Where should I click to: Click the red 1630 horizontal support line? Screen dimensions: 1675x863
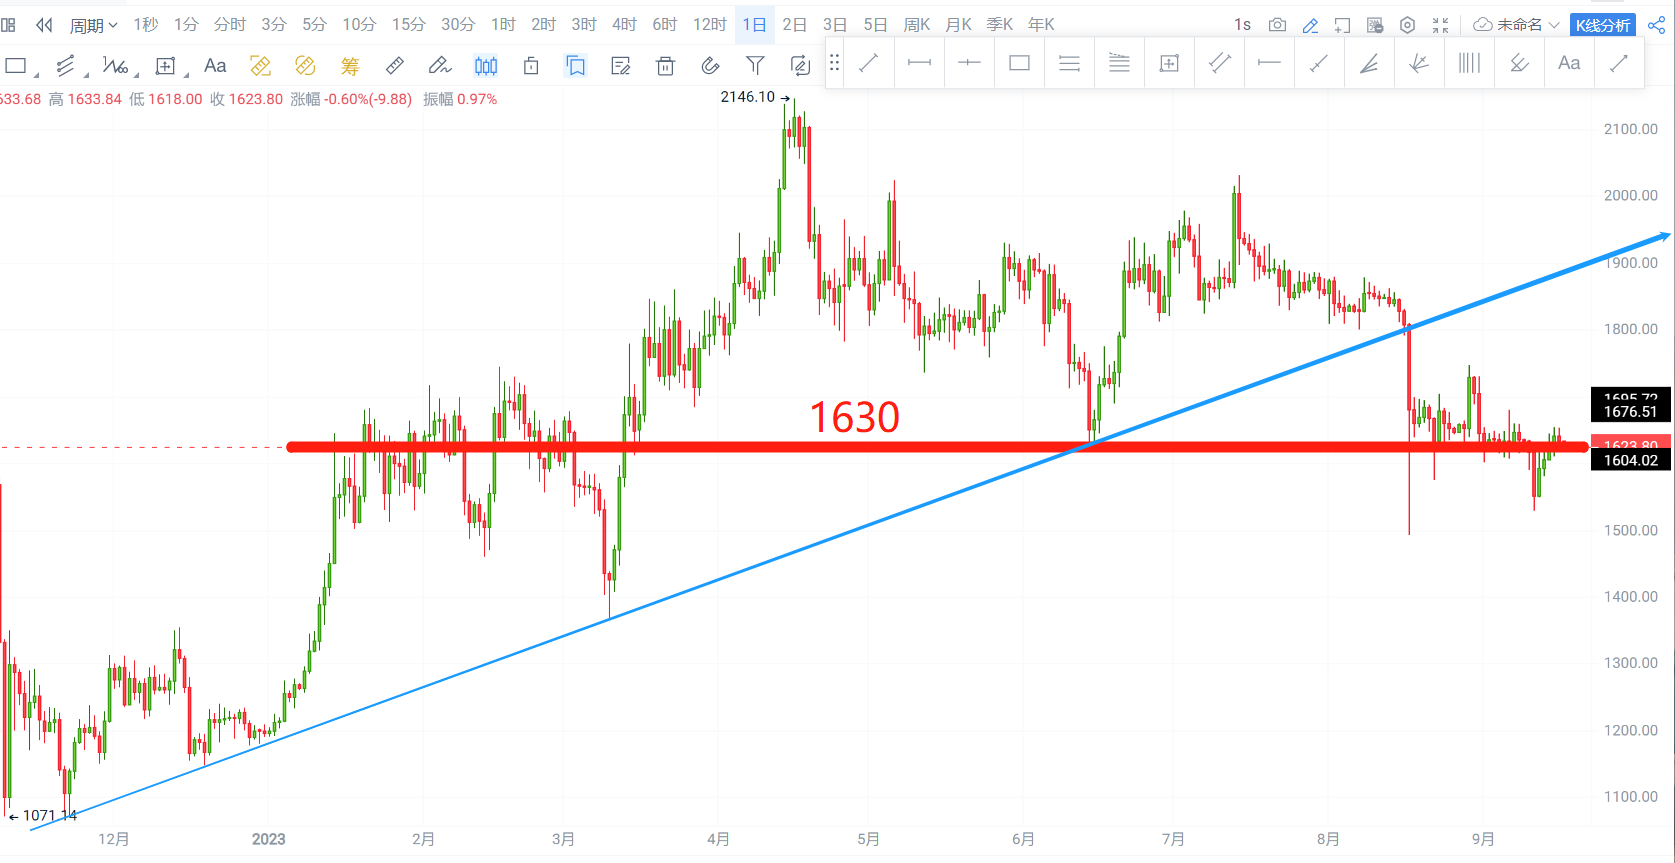coord(937,447)
